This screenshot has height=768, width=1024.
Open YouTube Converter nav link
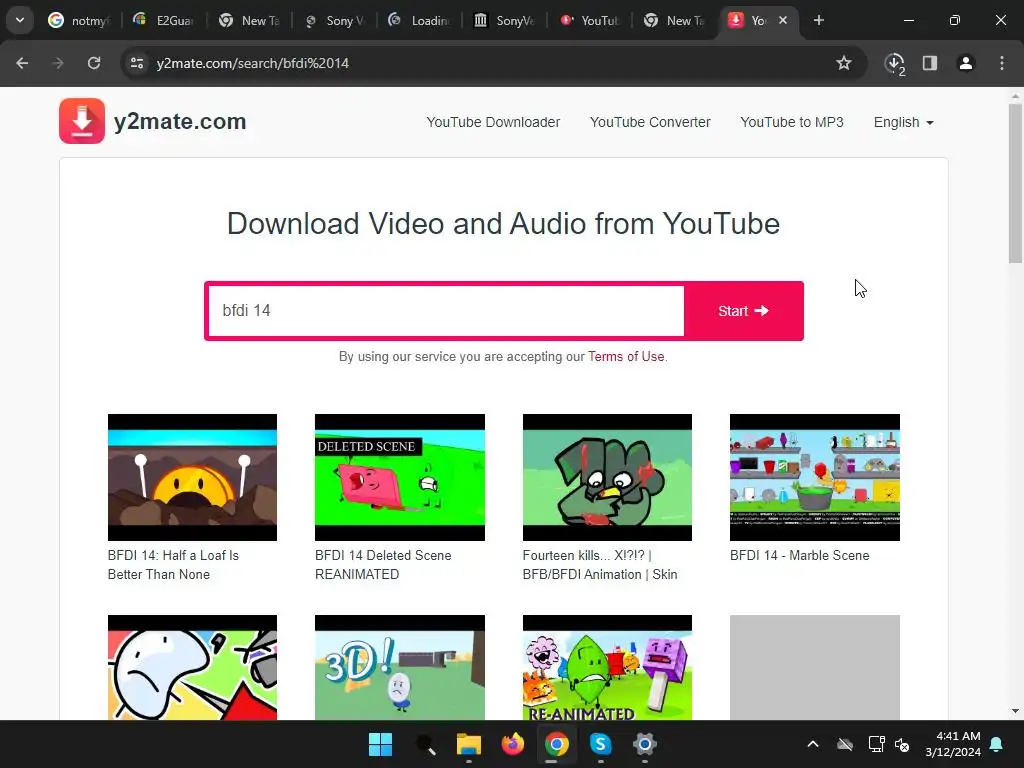click(650, 122)
